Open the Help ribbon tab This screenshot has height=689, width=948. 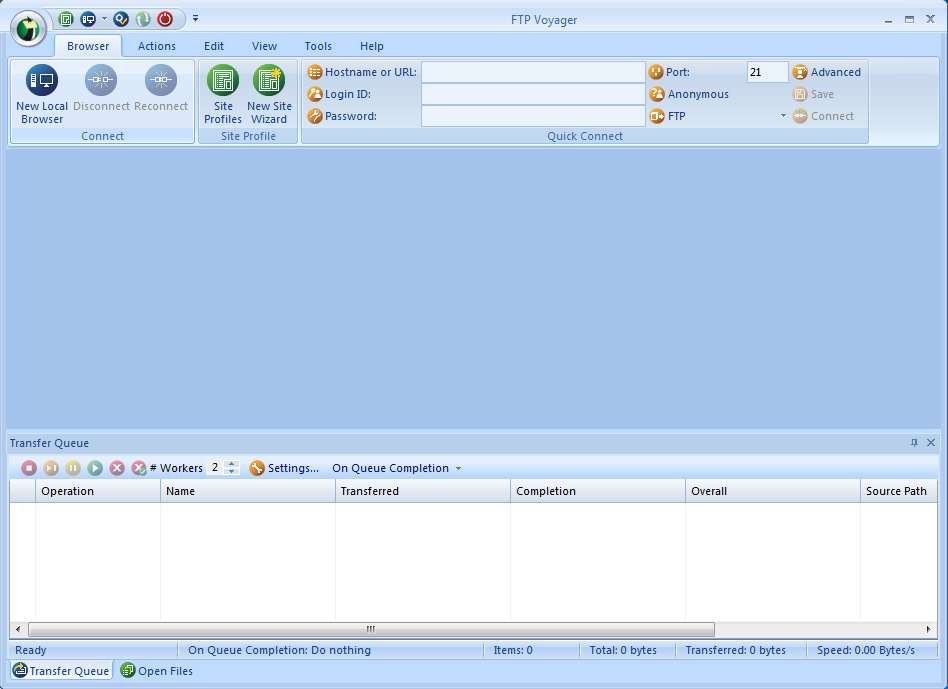(x=372, y=46)
